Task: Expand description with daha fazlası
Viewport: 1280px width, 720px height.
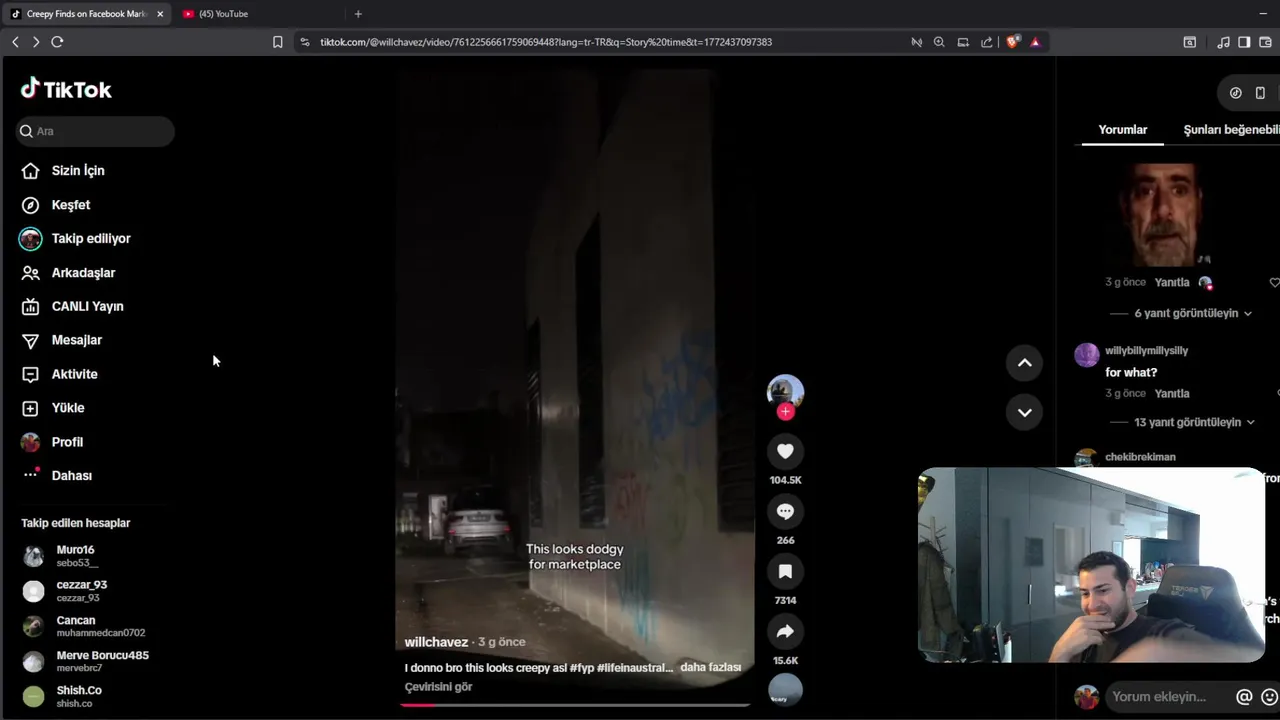Action: tap(710, 667)
